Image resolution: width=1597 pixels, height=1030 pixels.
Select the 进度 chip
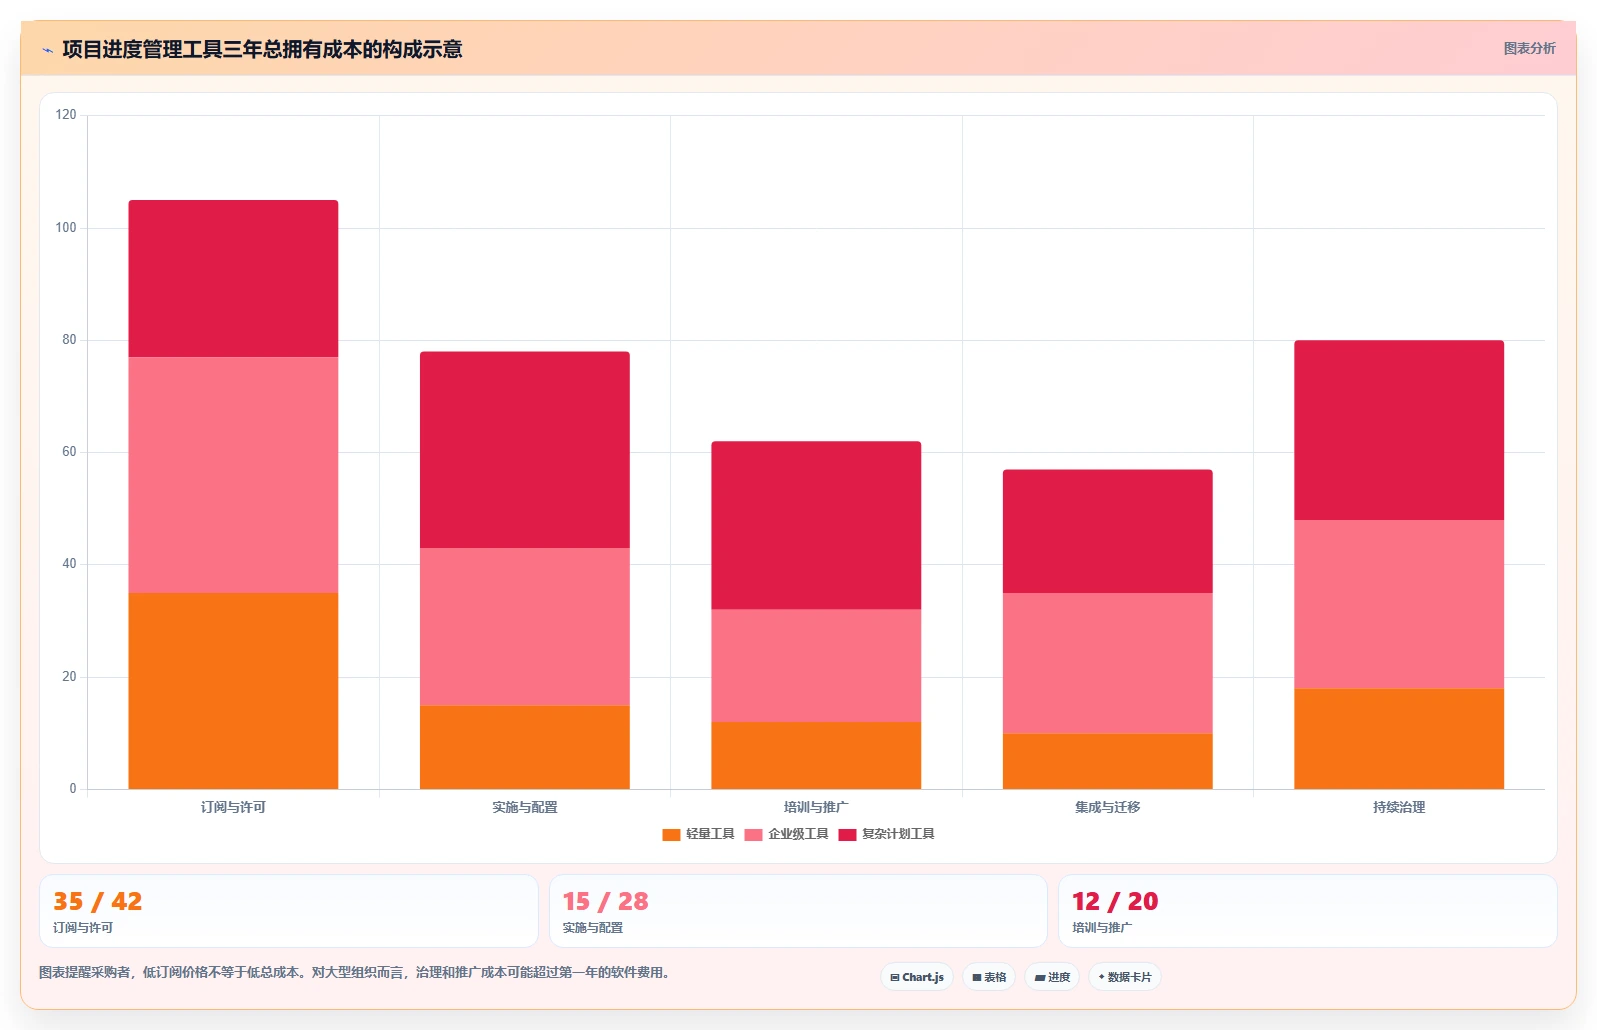click(1052, 977)
